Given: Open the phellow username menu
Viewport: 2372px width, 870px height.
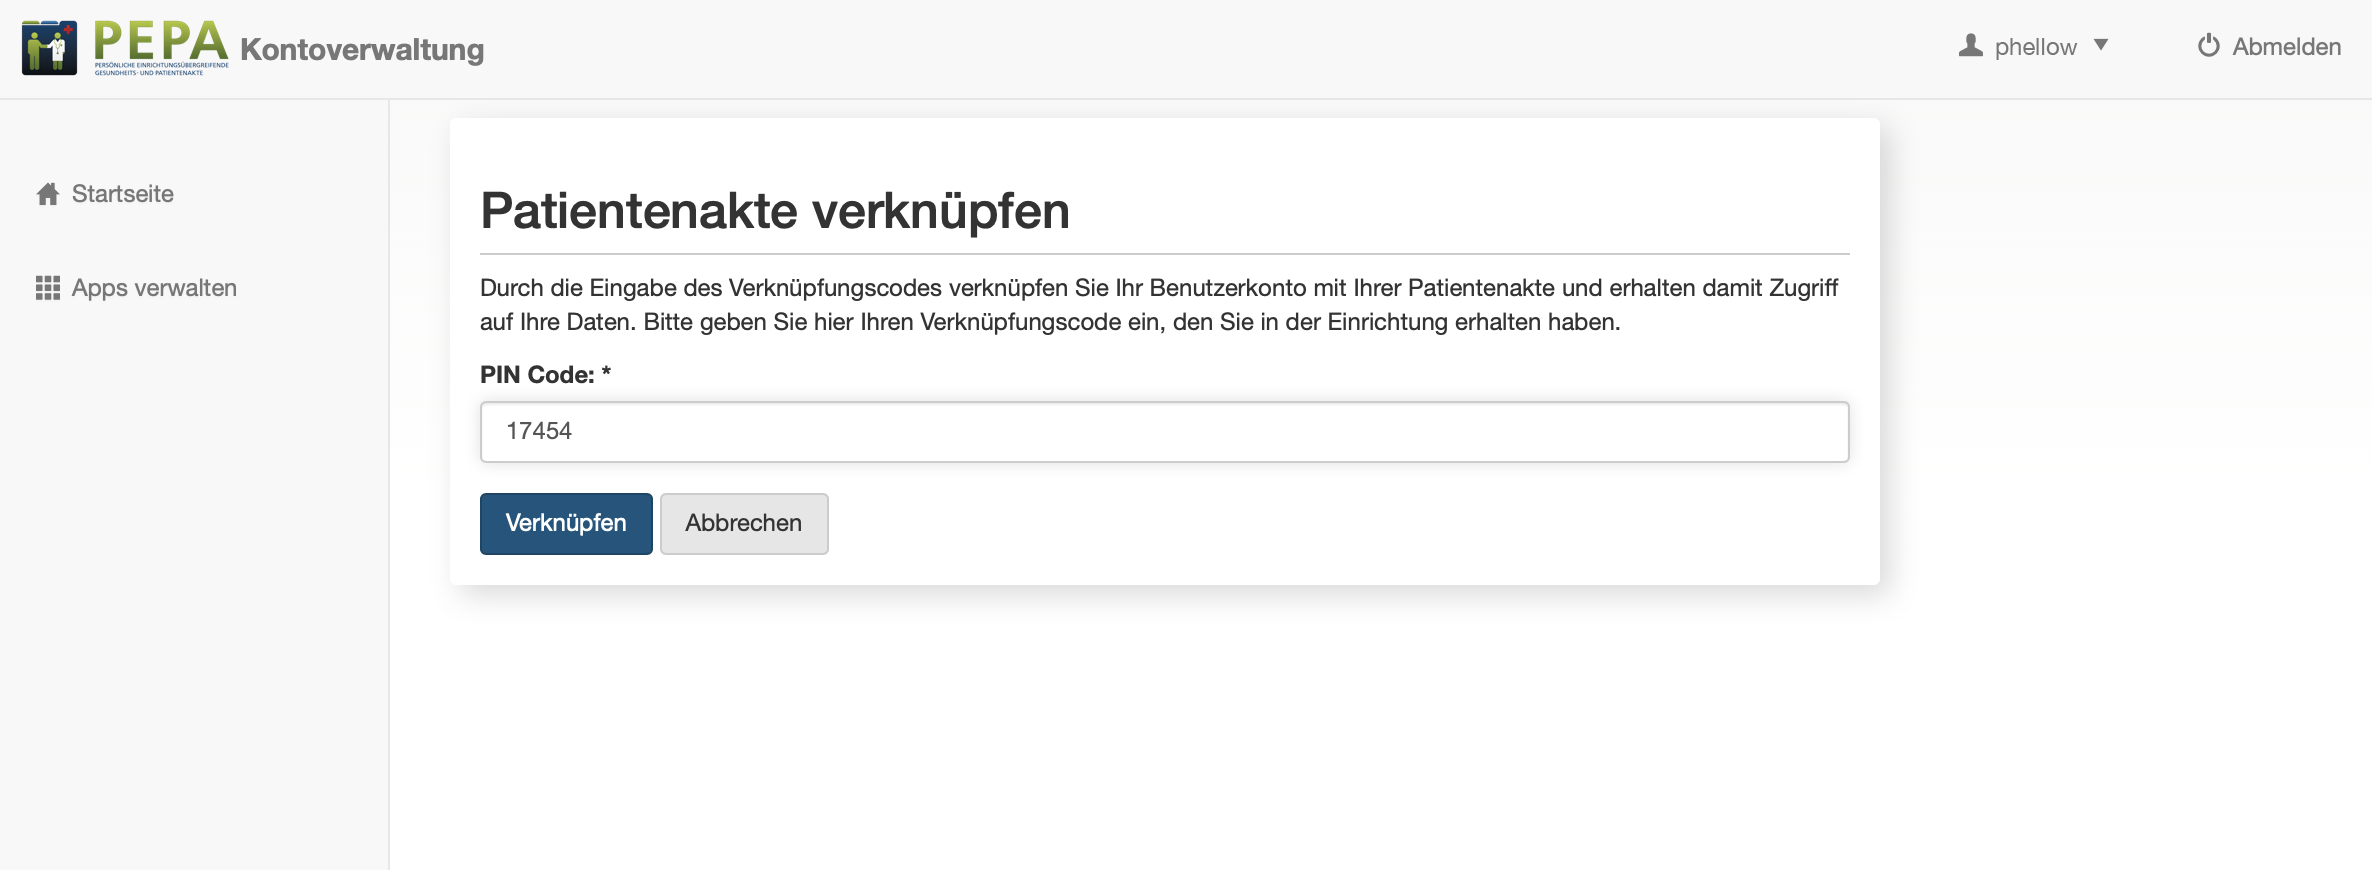Looking at the screenshot, I should point(2035,47).
